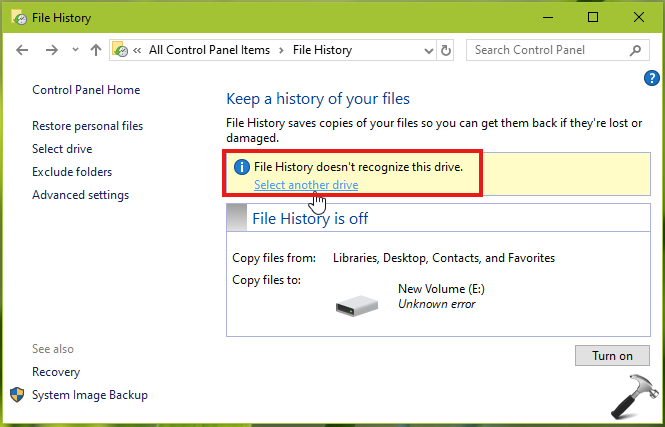Viewport: 665px width, 427px height.
Task: Click the Turn on button
Action: 612,355
